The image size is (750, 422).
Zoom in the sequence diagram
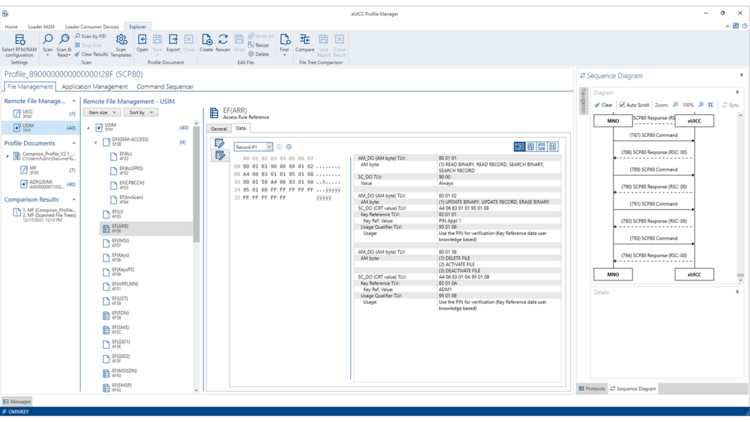pyautogui.click(x=701, y=105)
